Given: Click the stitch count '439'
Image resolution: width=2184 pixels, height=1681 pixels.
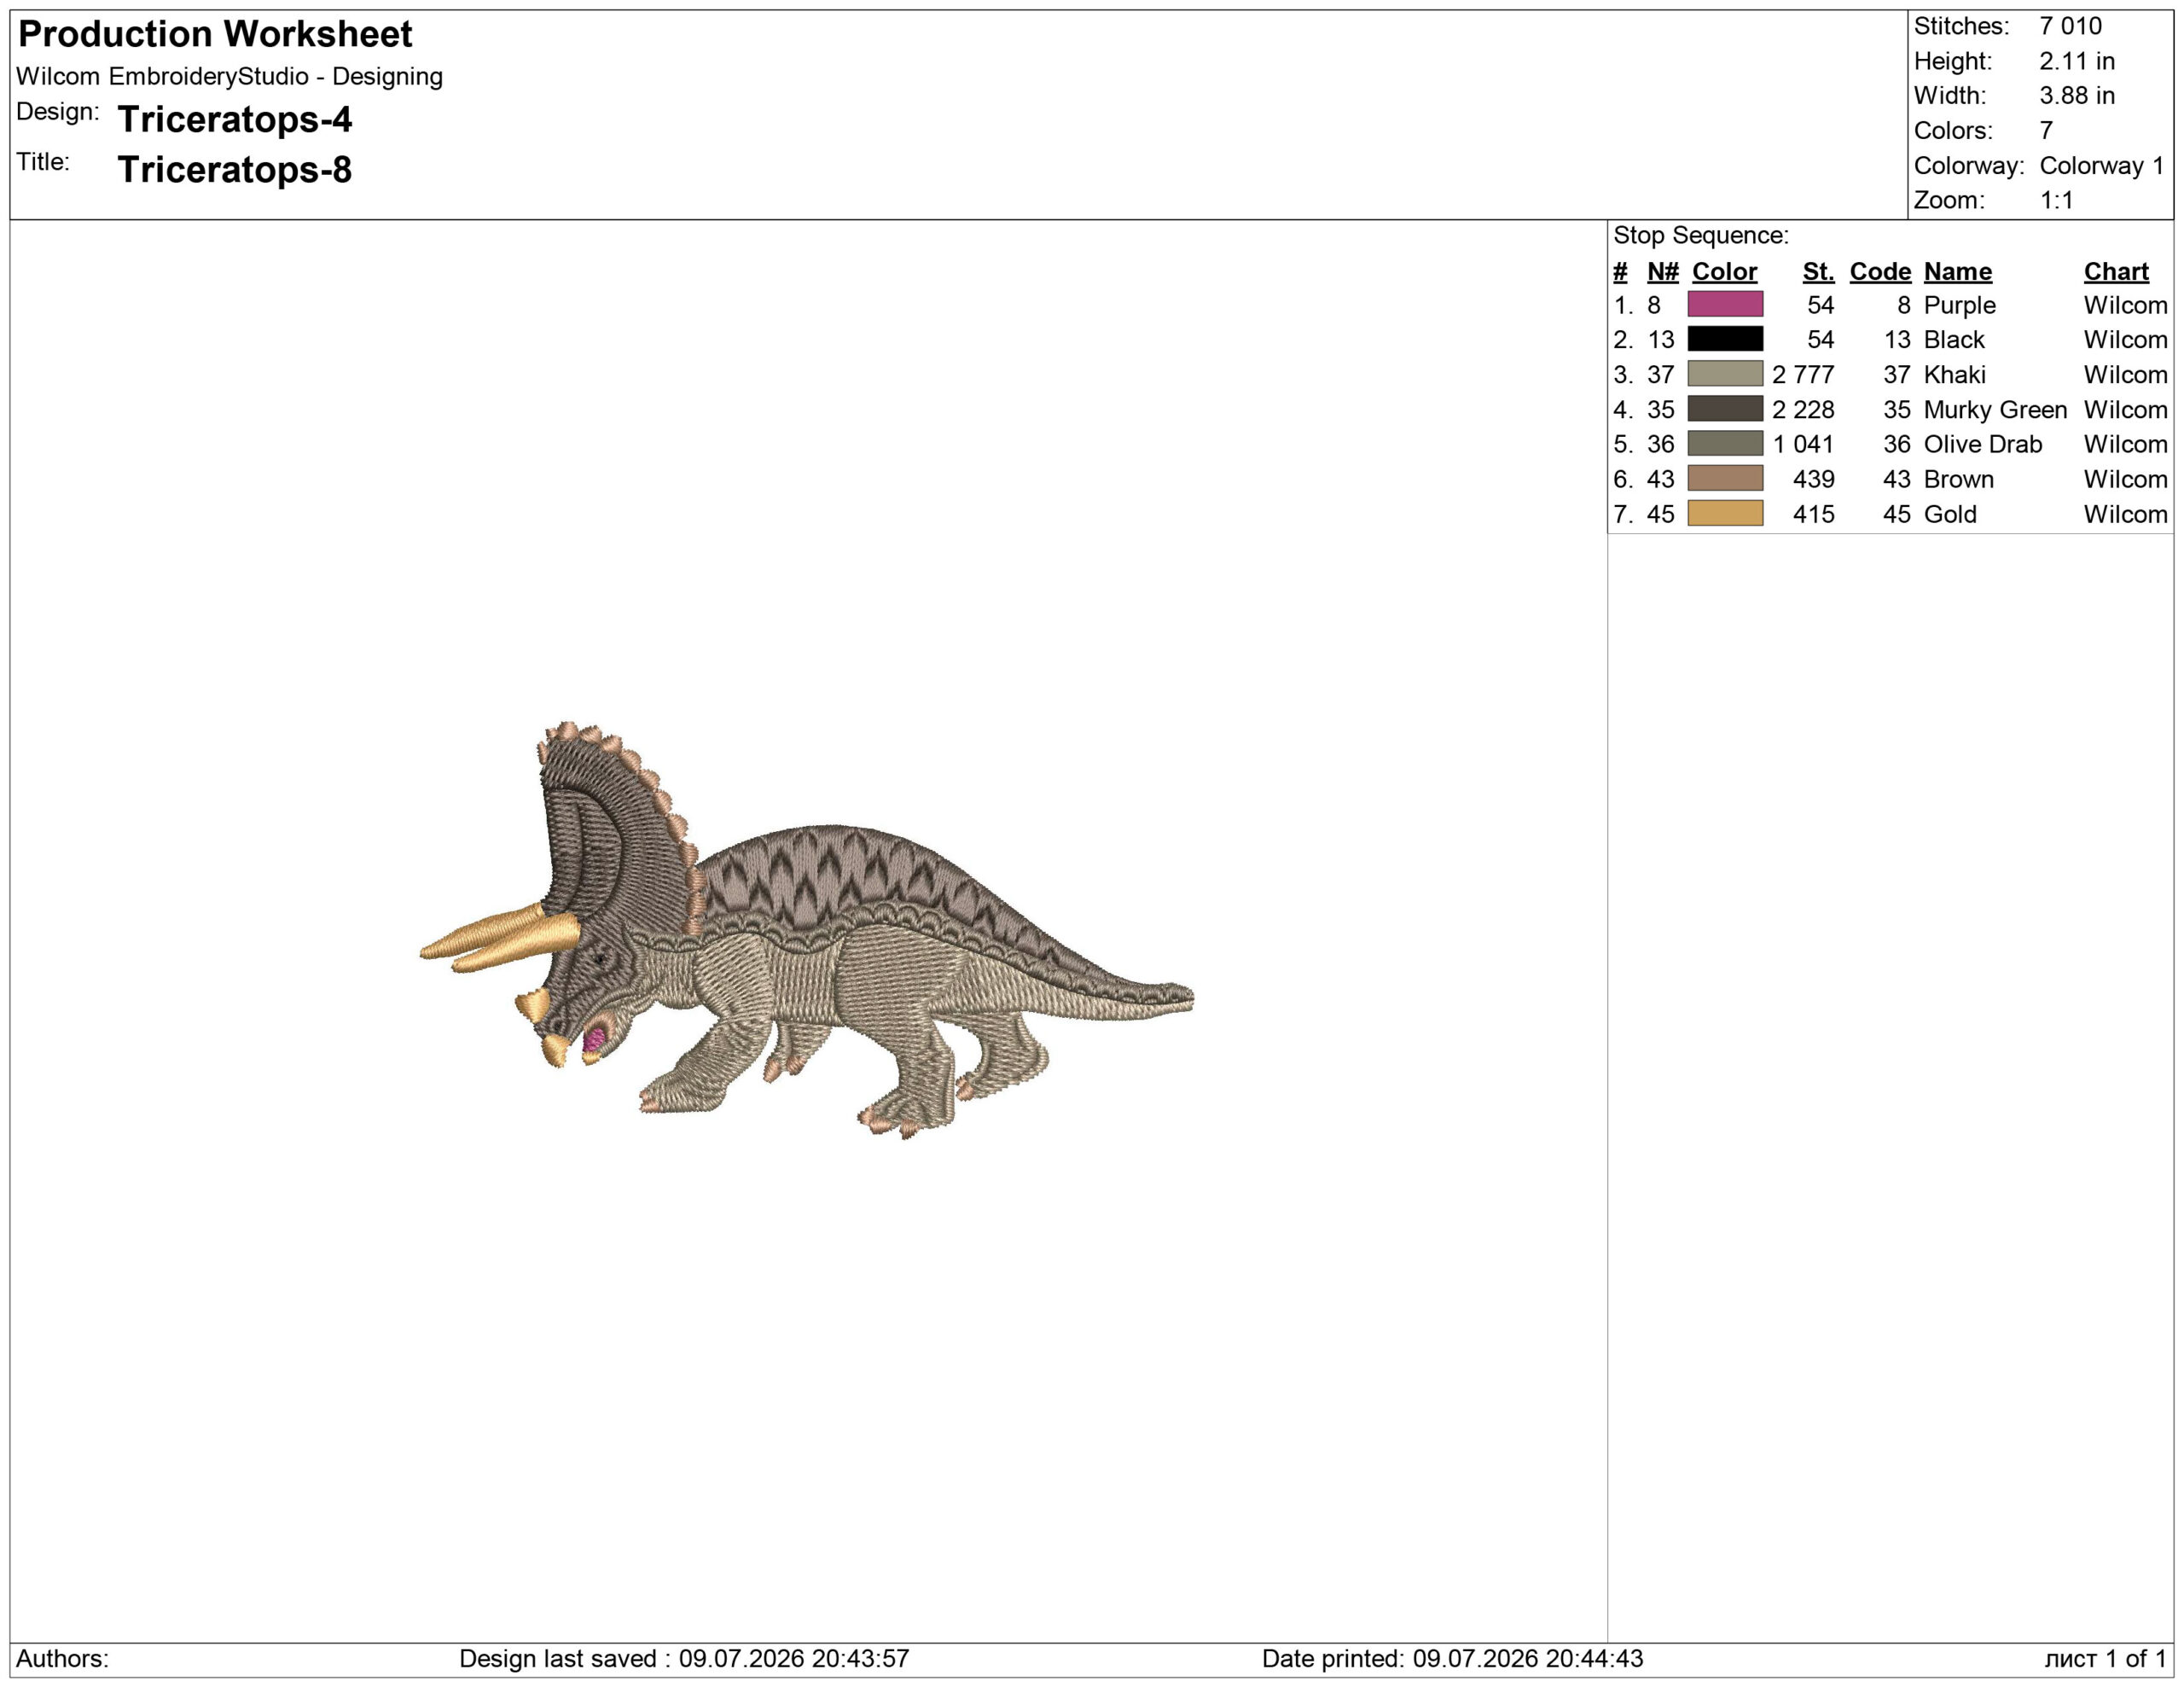Looking at the screenshot, I should pyautogui.click(x=1813, y=479).
